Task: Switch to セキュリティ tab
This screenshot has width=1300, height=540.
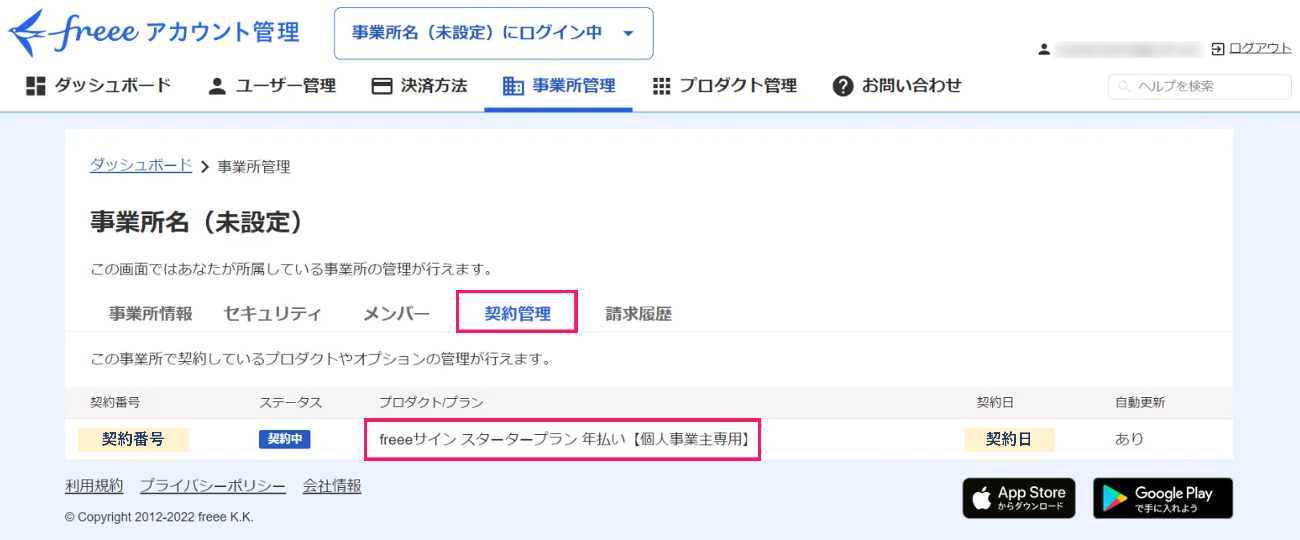Action: tap(273, 313)
